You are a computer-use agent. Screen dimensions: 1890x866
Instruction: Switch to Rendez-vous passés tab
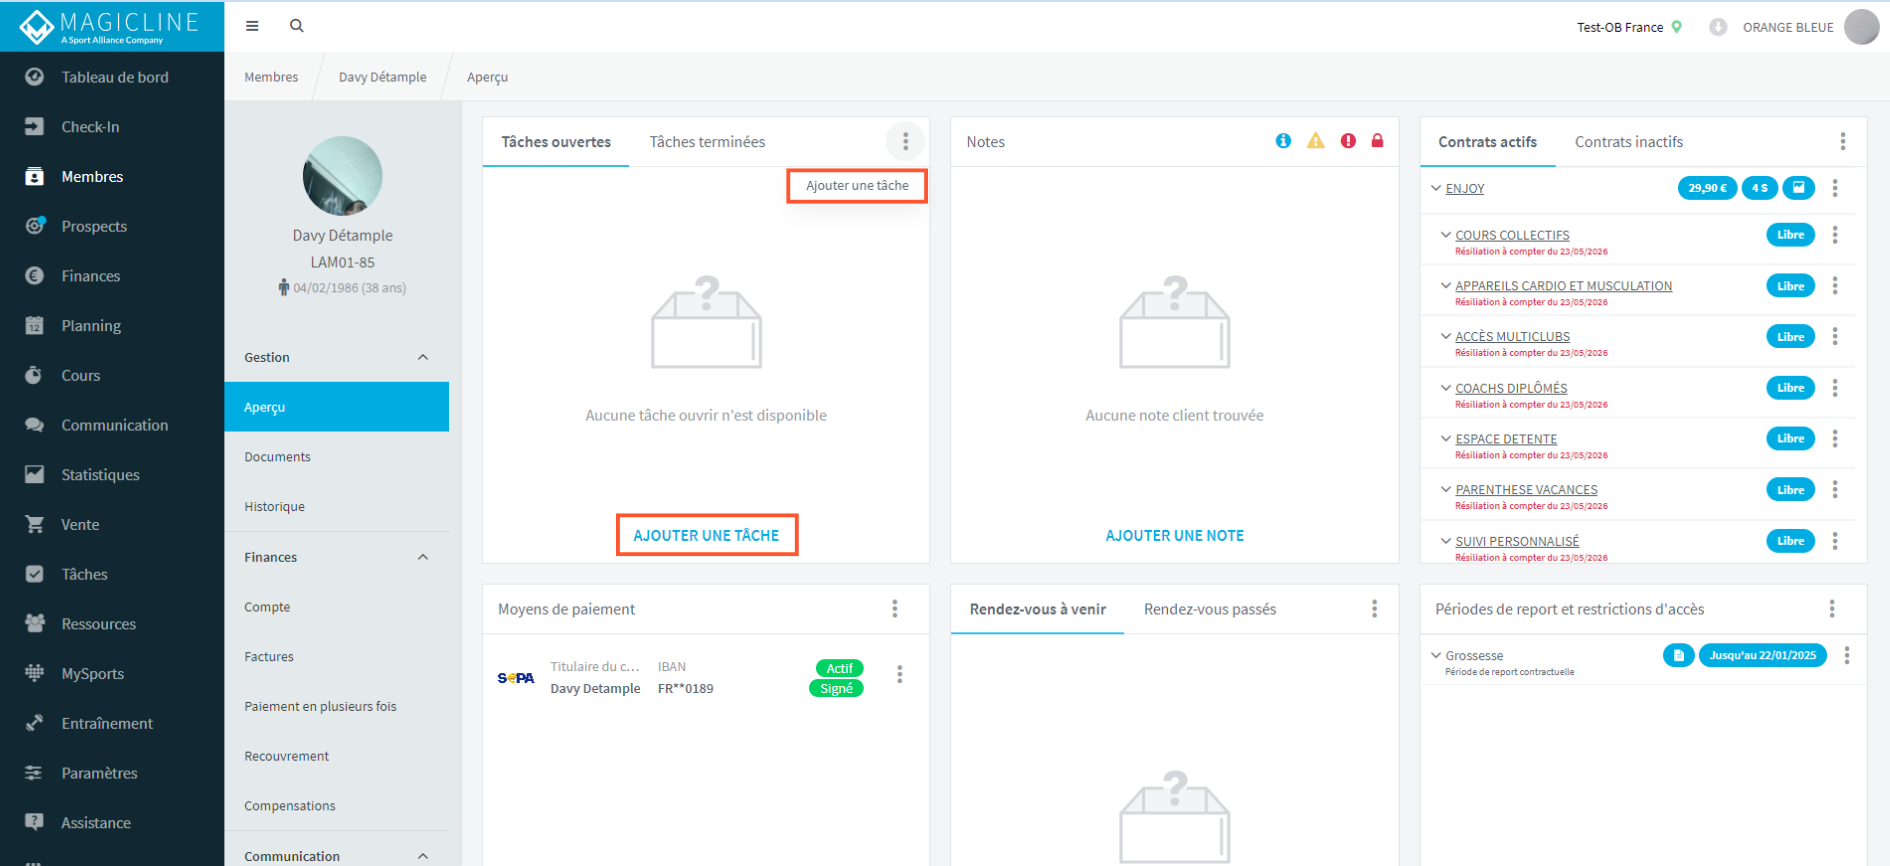coord(1210,609)
